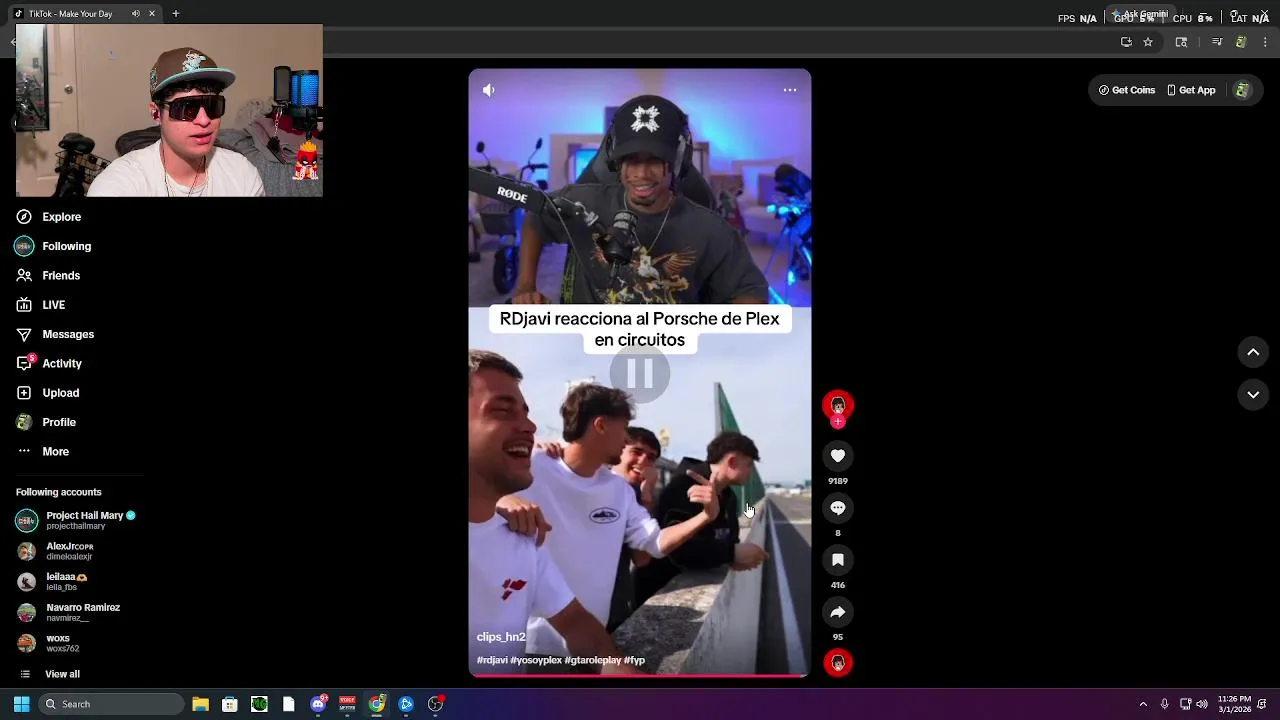Open the Friends section
This screenshot has height=720, width=1280.
[49, 275]
